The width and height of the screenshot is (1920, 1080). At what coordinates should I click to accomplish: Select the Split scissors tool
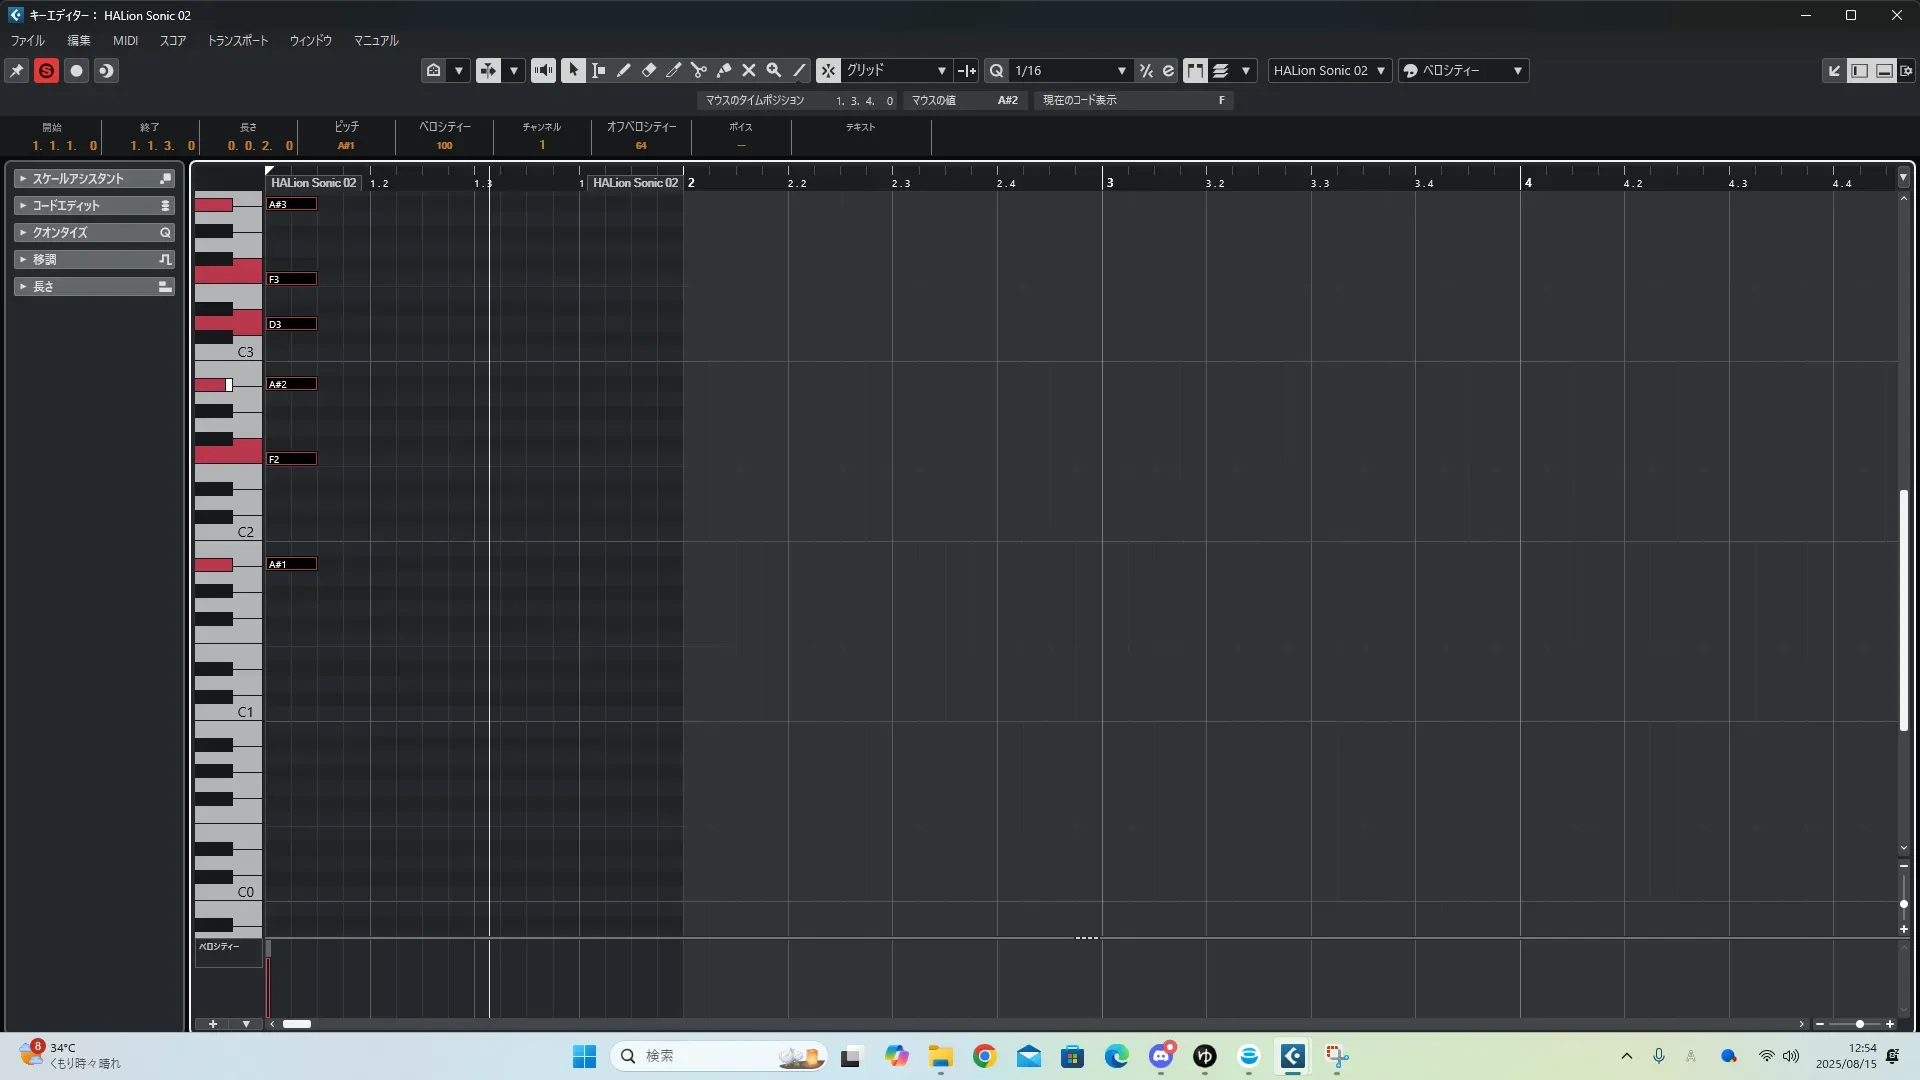(698, 70)
